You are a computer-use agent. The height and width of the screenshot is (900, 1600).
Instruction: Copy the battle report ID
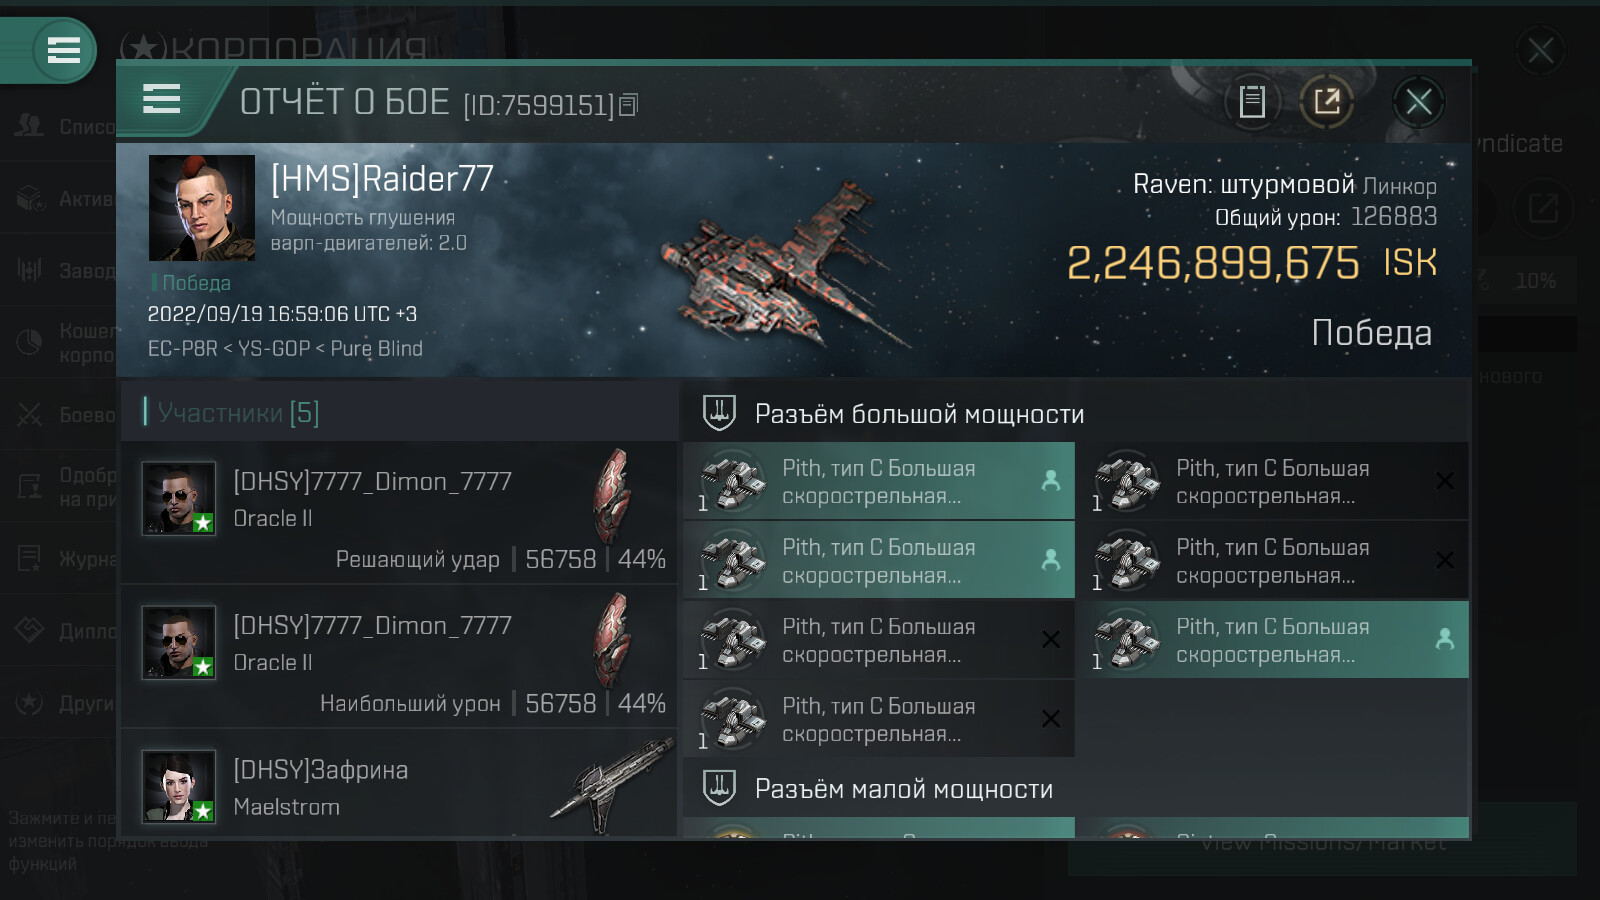click(629, 105)
